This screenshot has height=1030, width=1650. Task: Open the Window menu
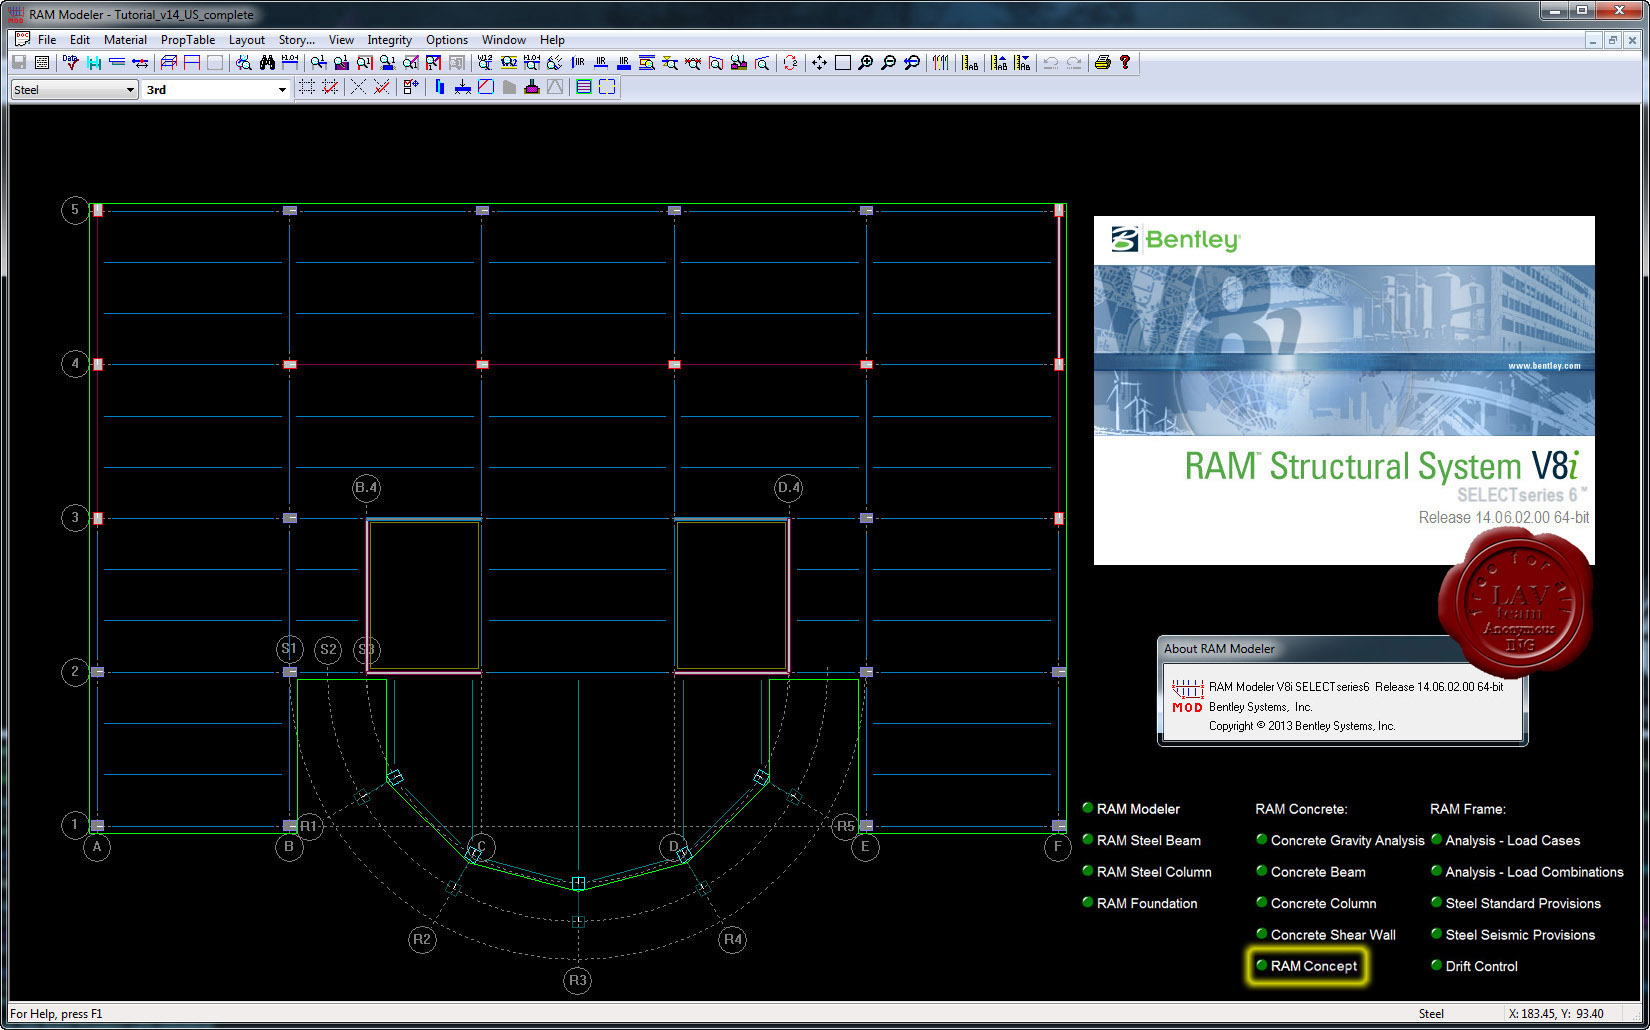click(x=504, y=40)
